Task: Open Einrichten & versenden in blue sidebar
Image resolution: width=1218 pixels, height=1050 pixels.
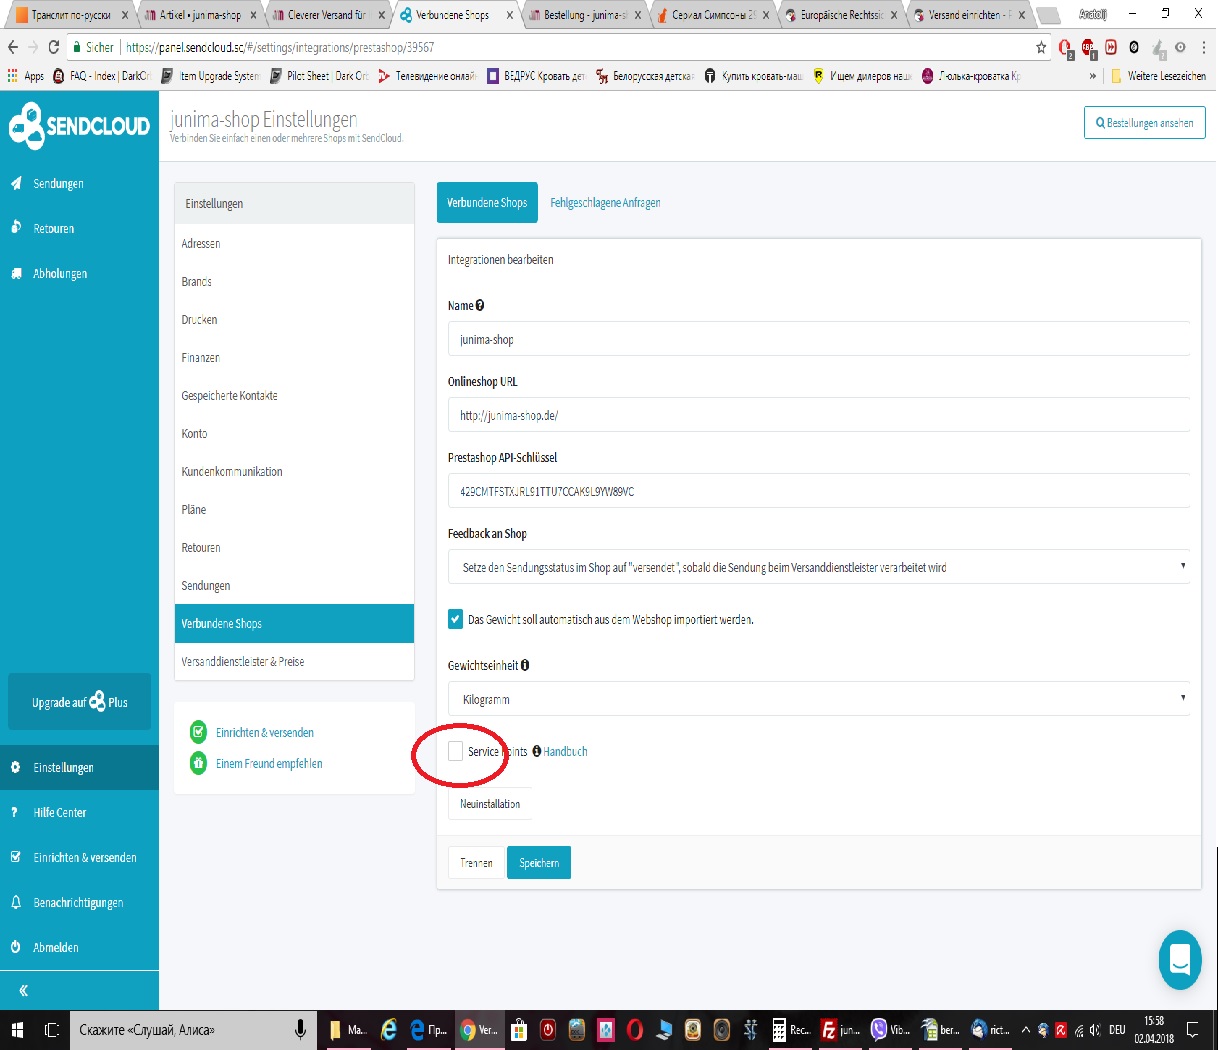Action: (85, 858)
